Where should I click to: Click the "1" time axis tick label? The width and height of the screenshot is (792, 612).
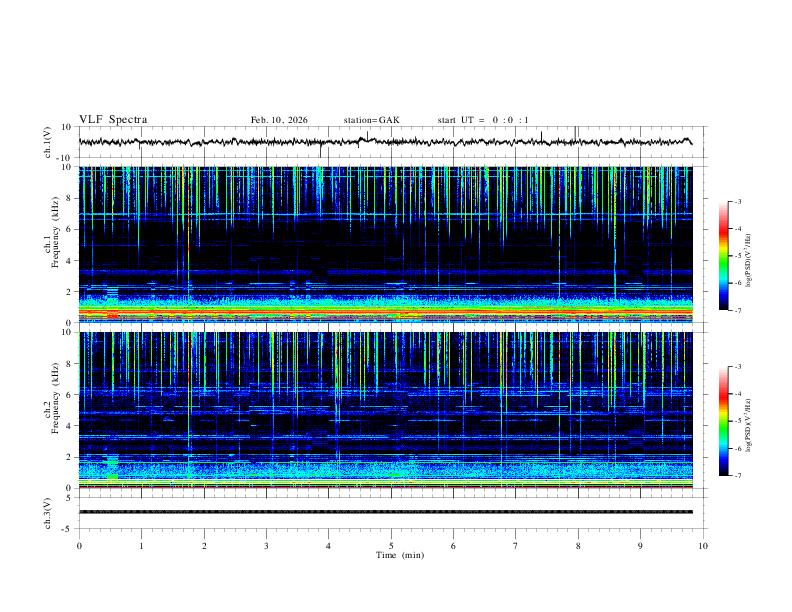tap(141, 546)
